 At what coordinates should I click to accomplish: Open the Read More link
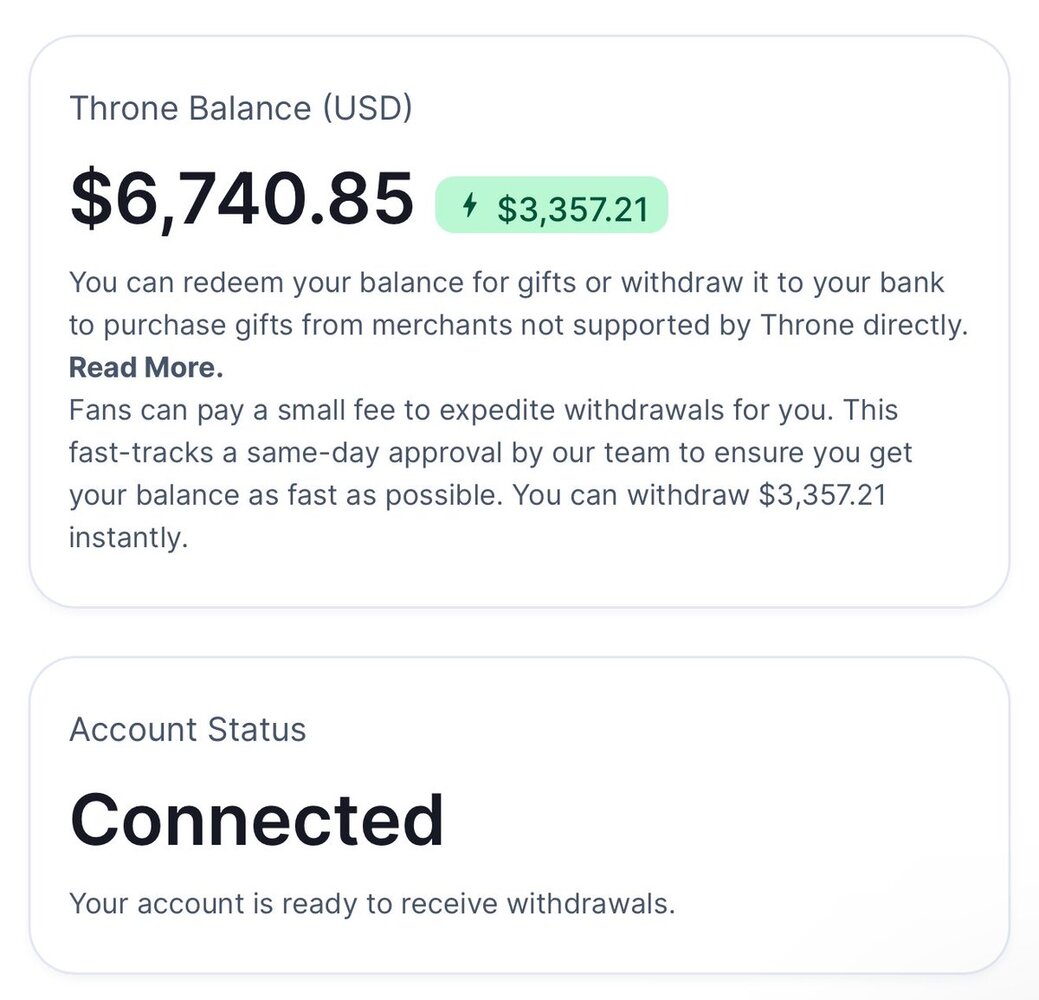pos(146,368)
